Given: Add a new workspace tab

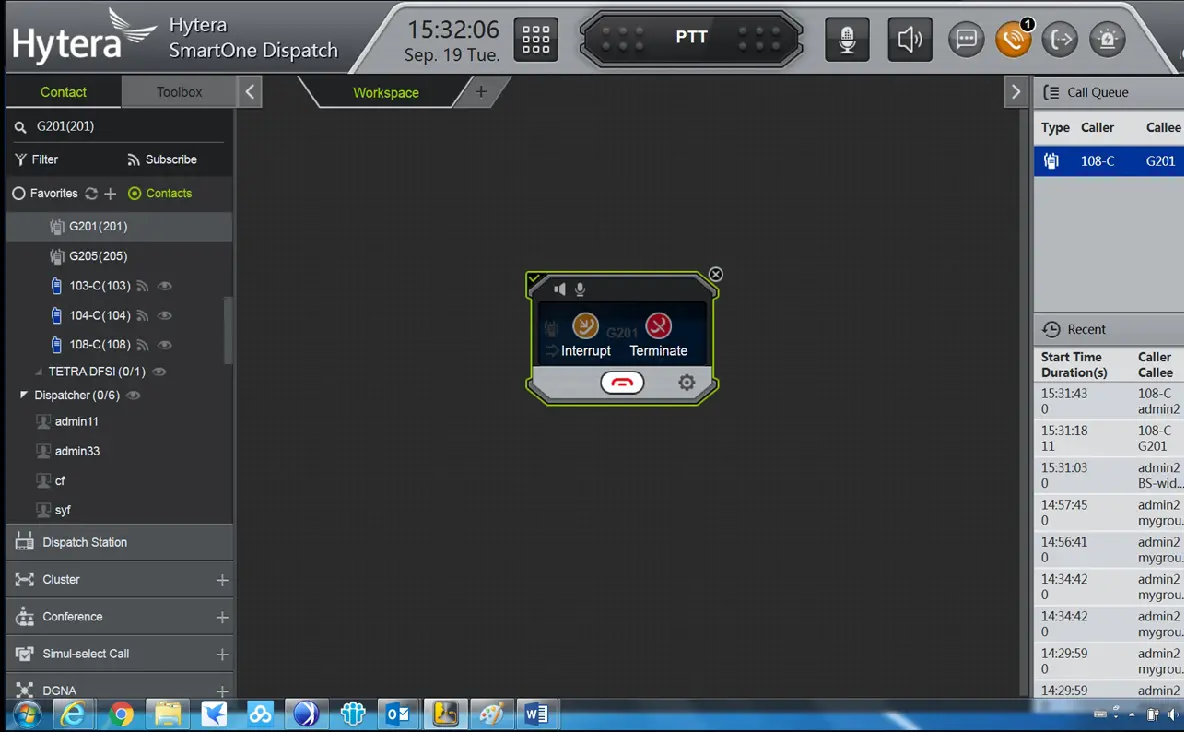Looking at the screenshot, I should pyautogui.click(x=481, y=92).
